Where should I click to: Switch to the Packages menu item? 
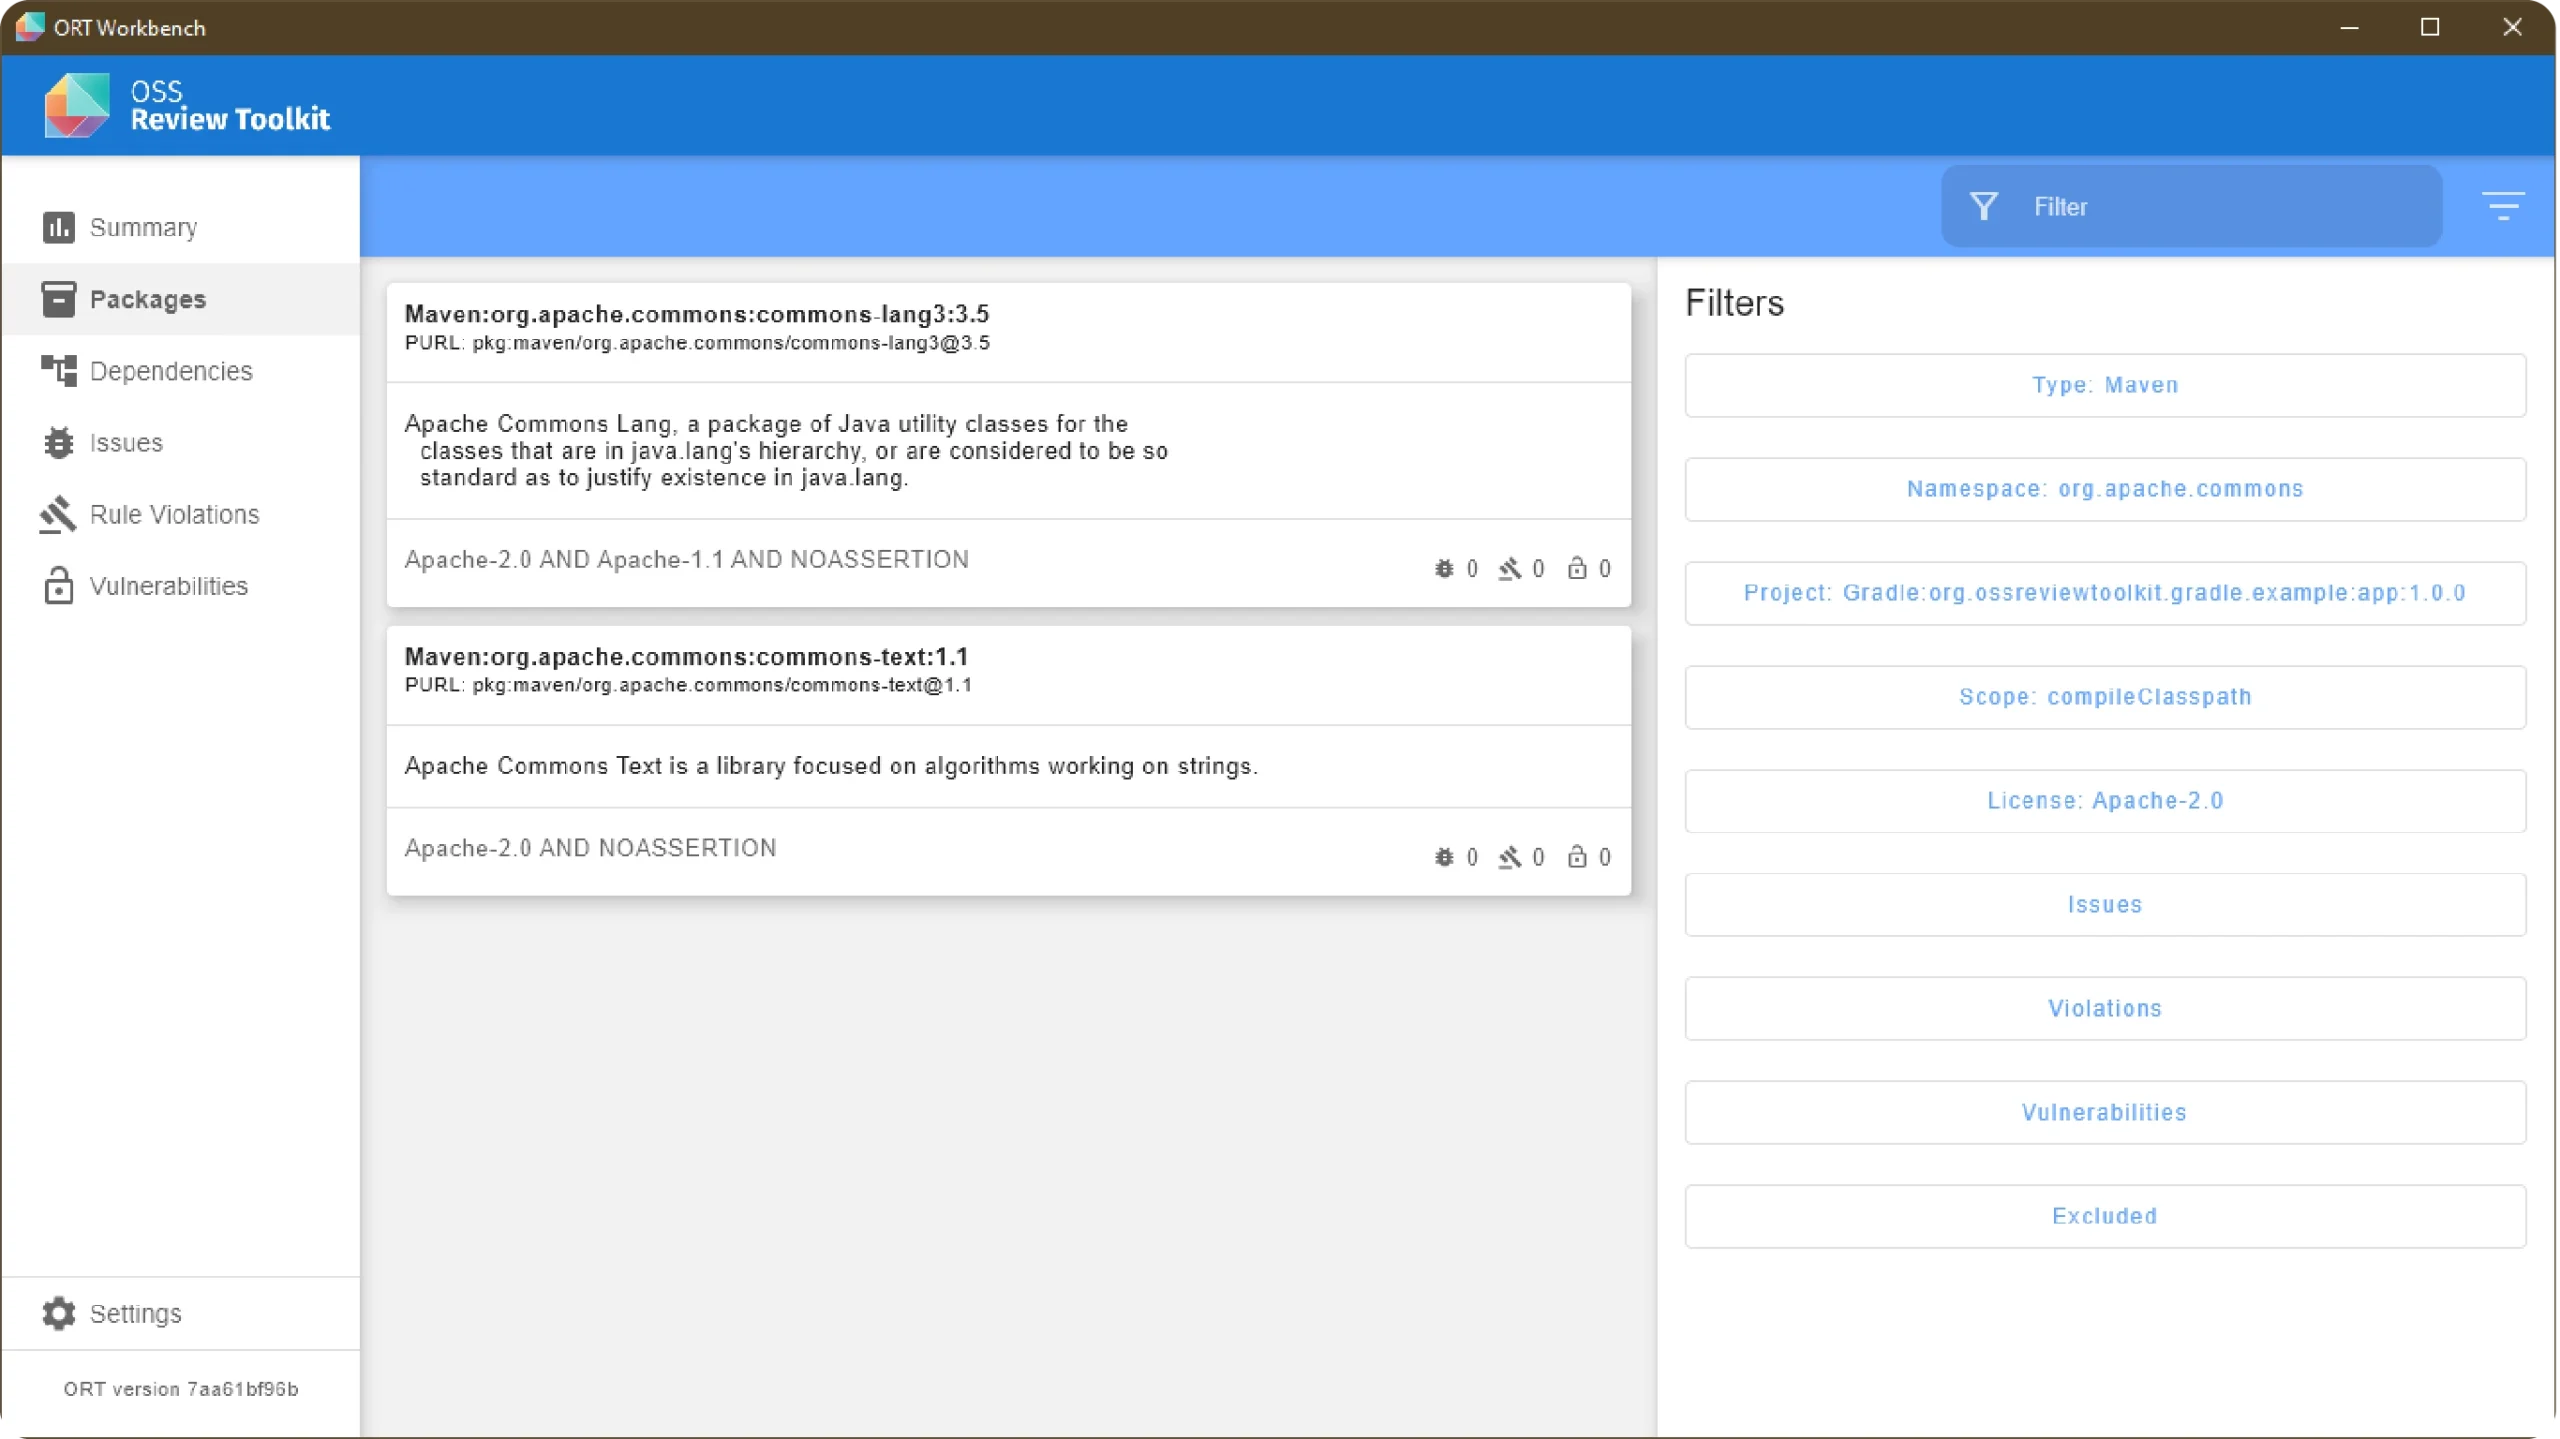point(147,299)
